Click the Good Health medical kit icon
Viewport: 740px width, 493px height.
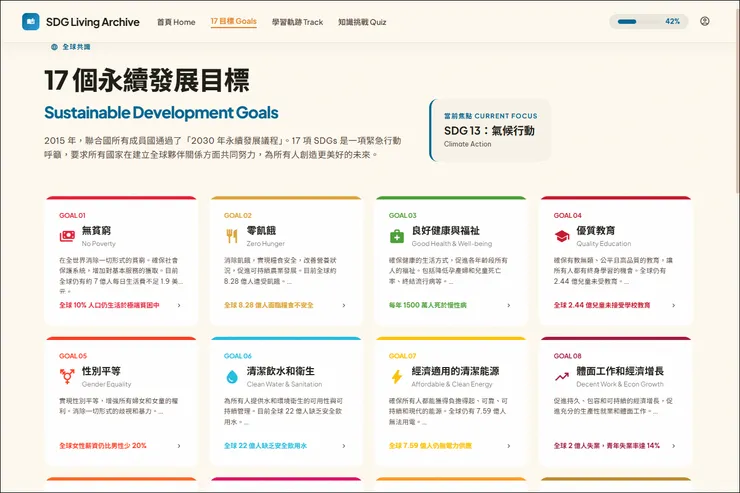coord(397,236)
